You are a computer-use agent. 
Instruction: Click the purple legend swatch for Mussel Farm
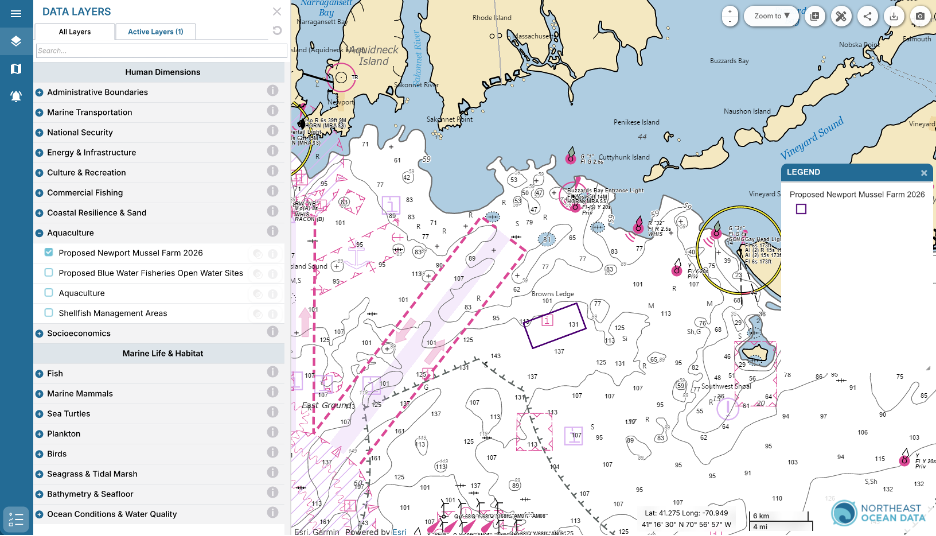801,209
